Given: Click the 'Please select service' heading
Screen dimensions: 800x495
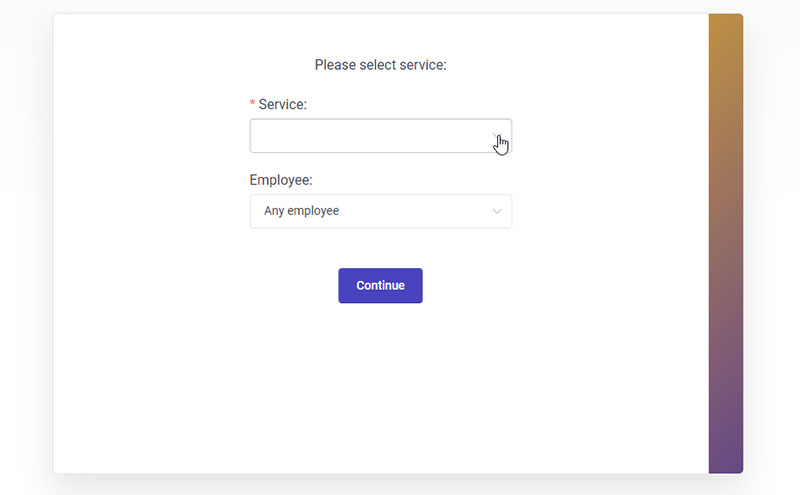Looking at the screenshot, I should coord(381,65).
